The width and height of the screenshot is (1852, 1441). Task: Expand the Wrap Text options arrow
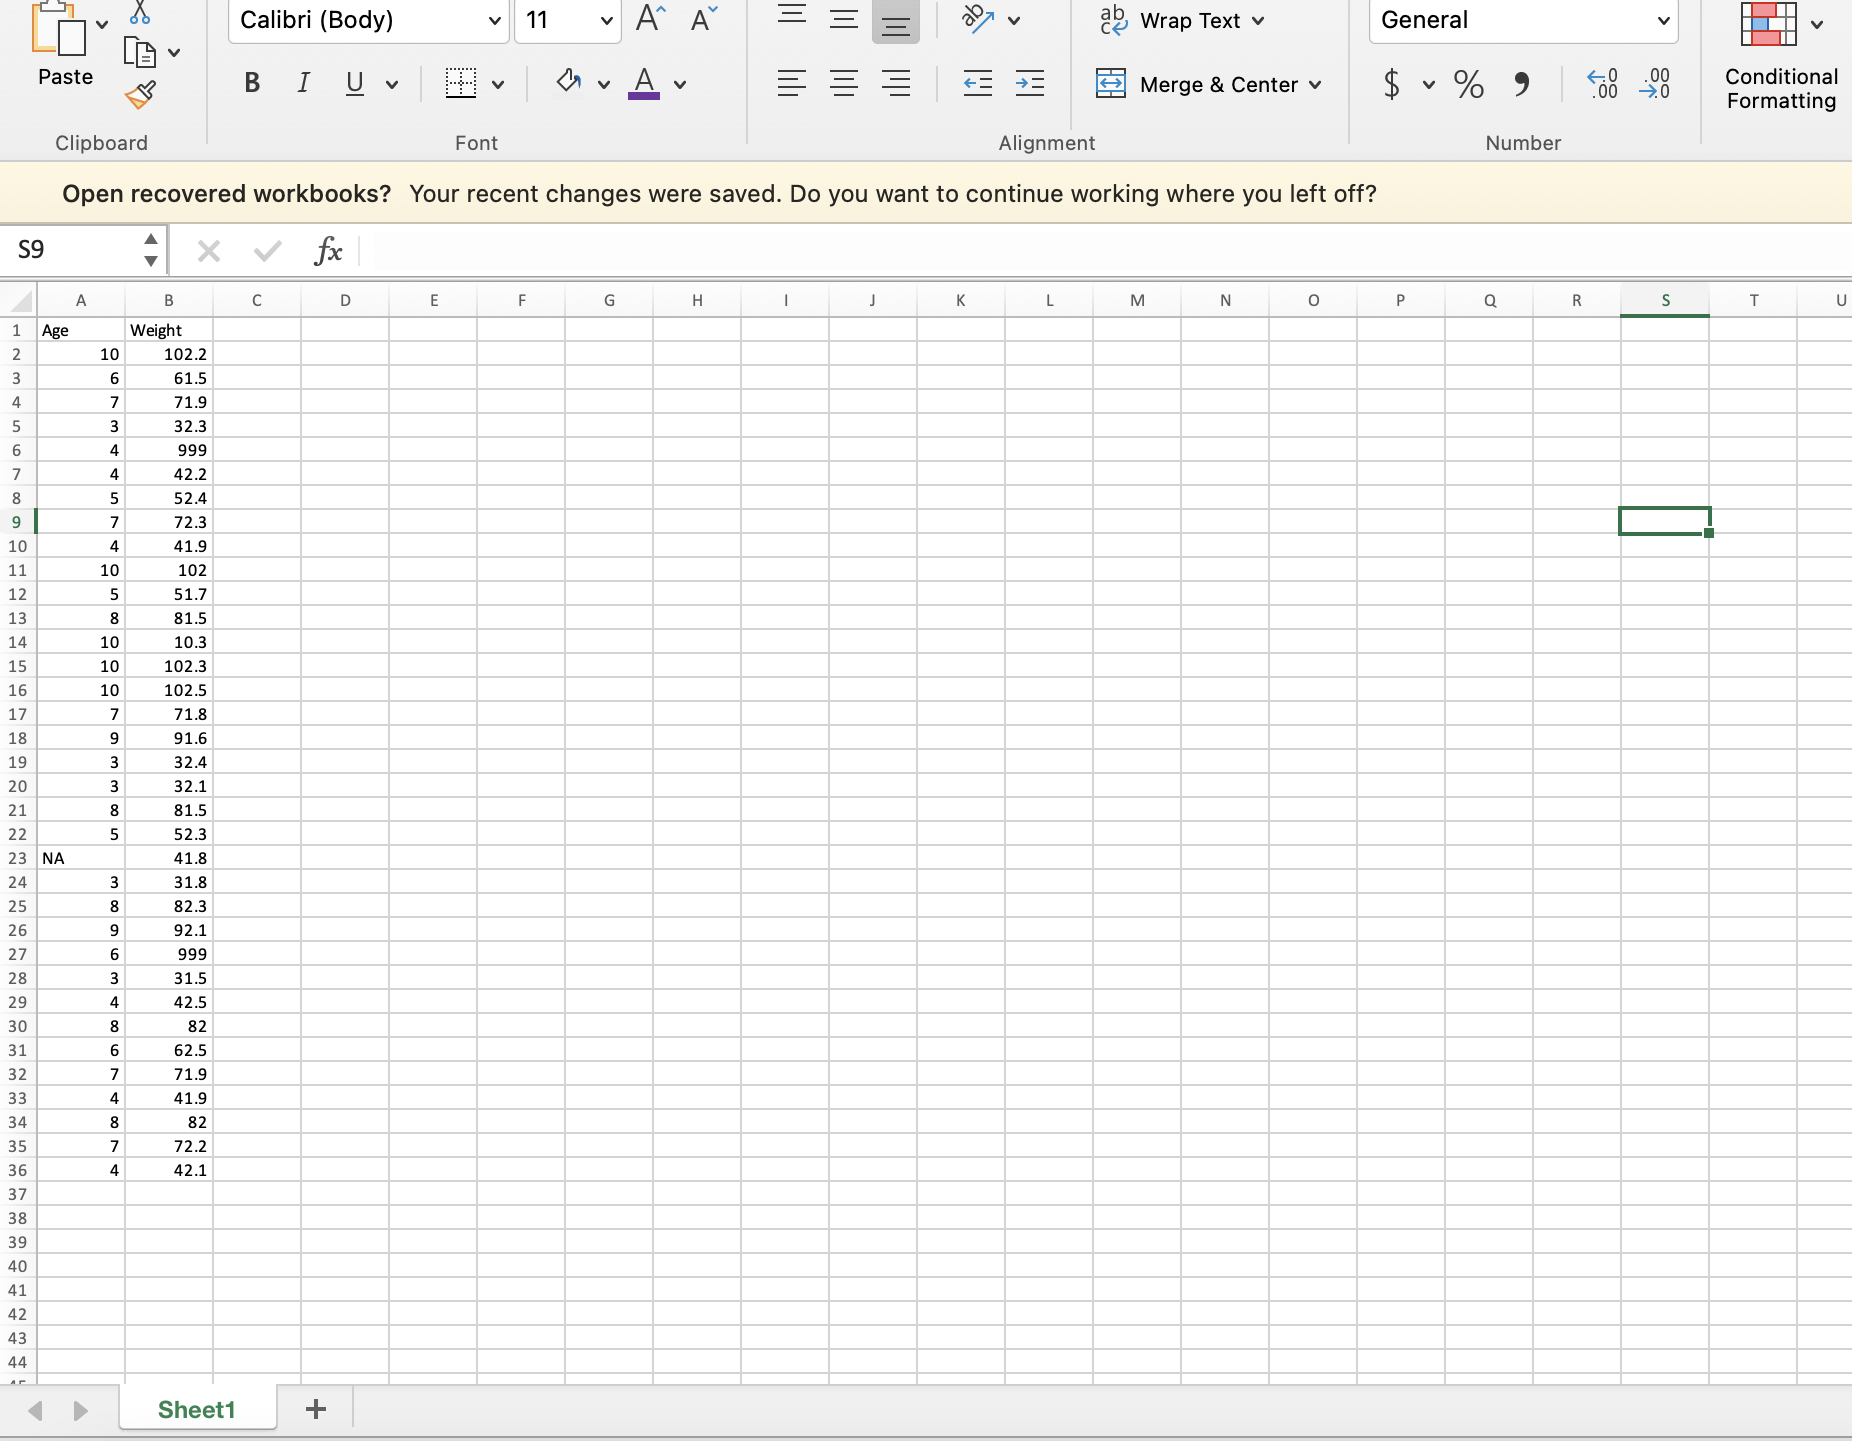point(1258,20)
